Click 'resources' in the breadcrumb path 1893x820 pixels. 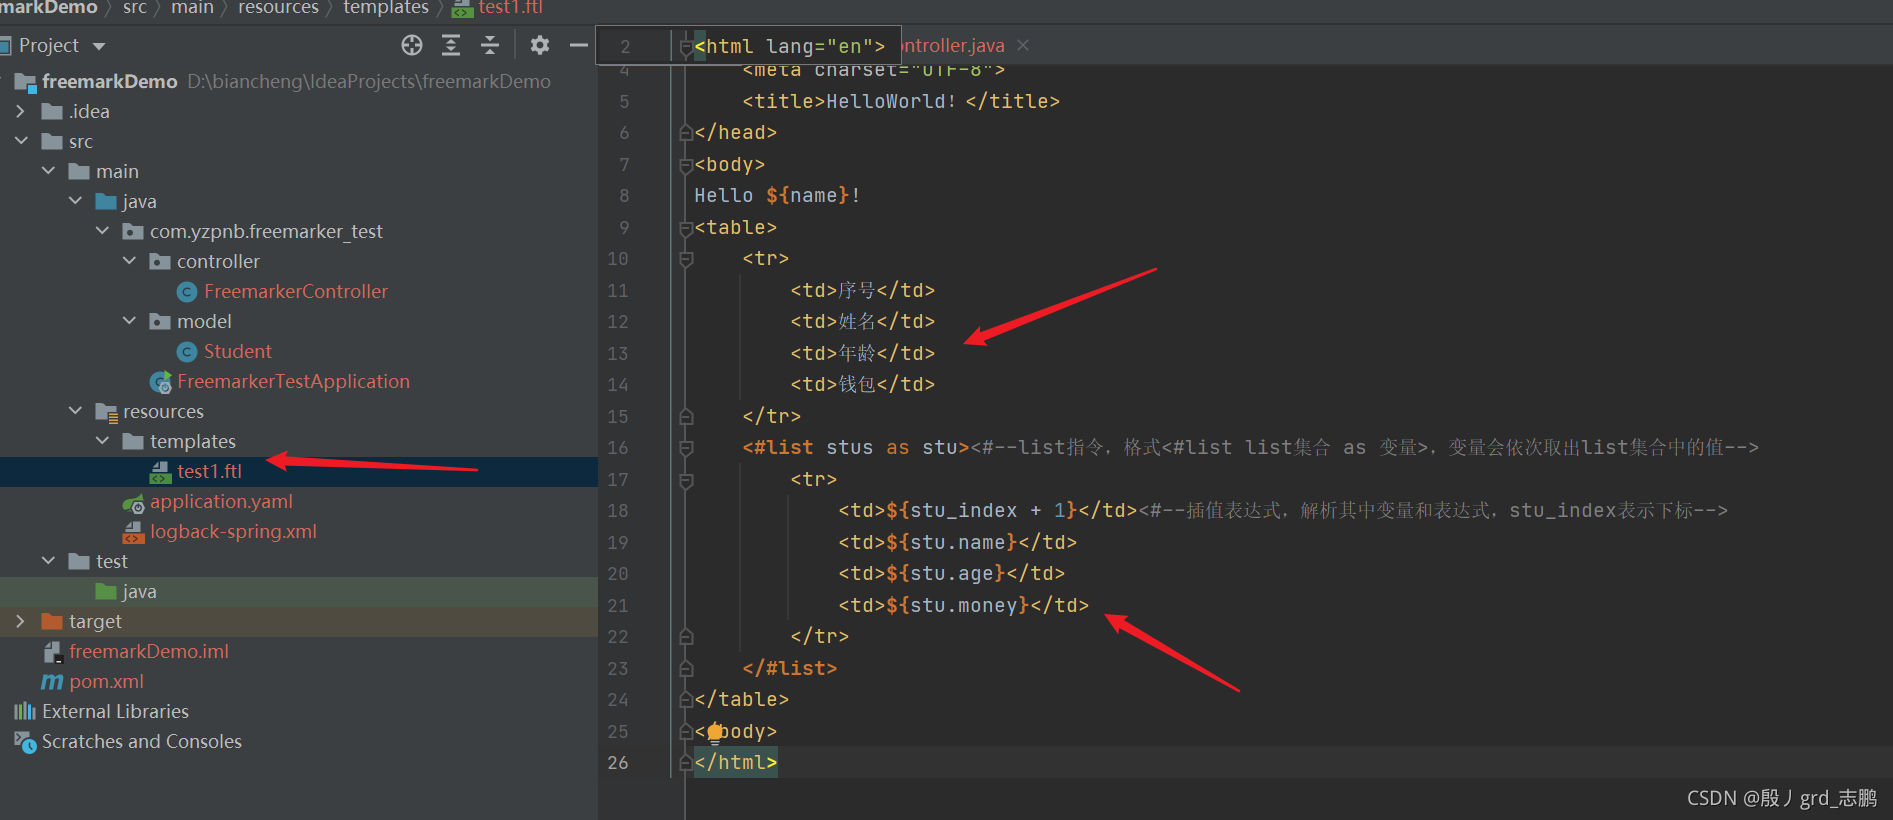[x=278, y=8]
